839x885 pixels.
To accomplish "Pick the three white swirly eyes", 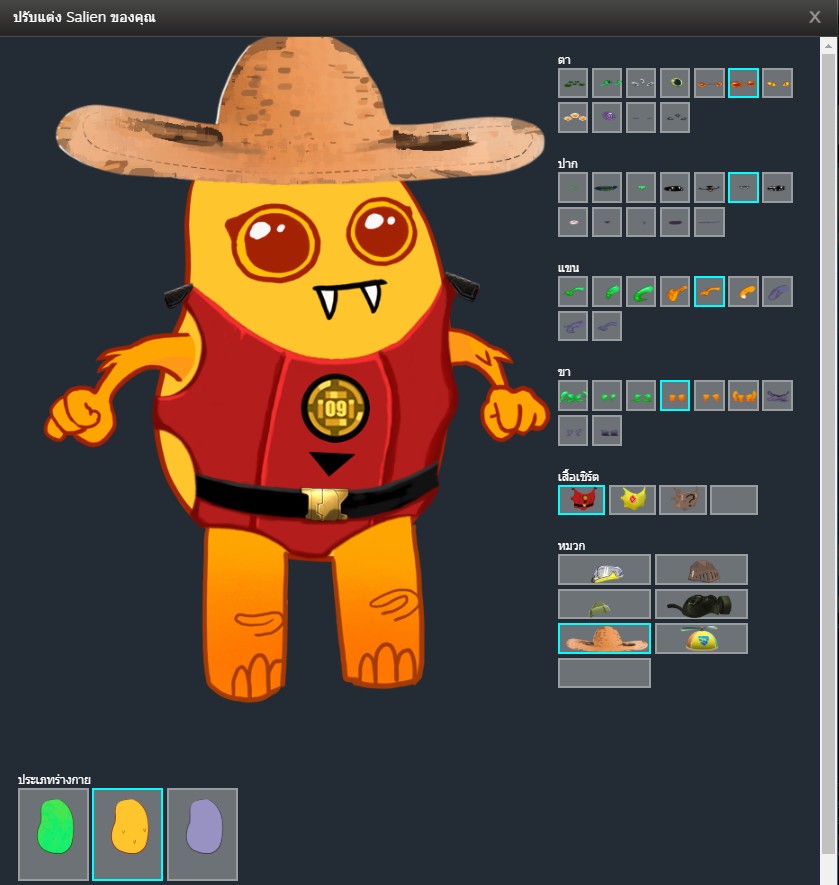I will (641, 84).
